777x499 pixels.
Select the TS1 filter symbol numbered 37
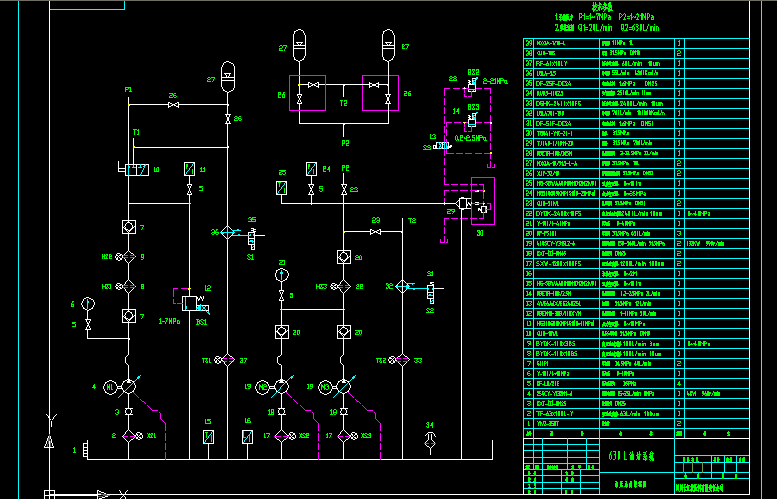coord(228,360)
